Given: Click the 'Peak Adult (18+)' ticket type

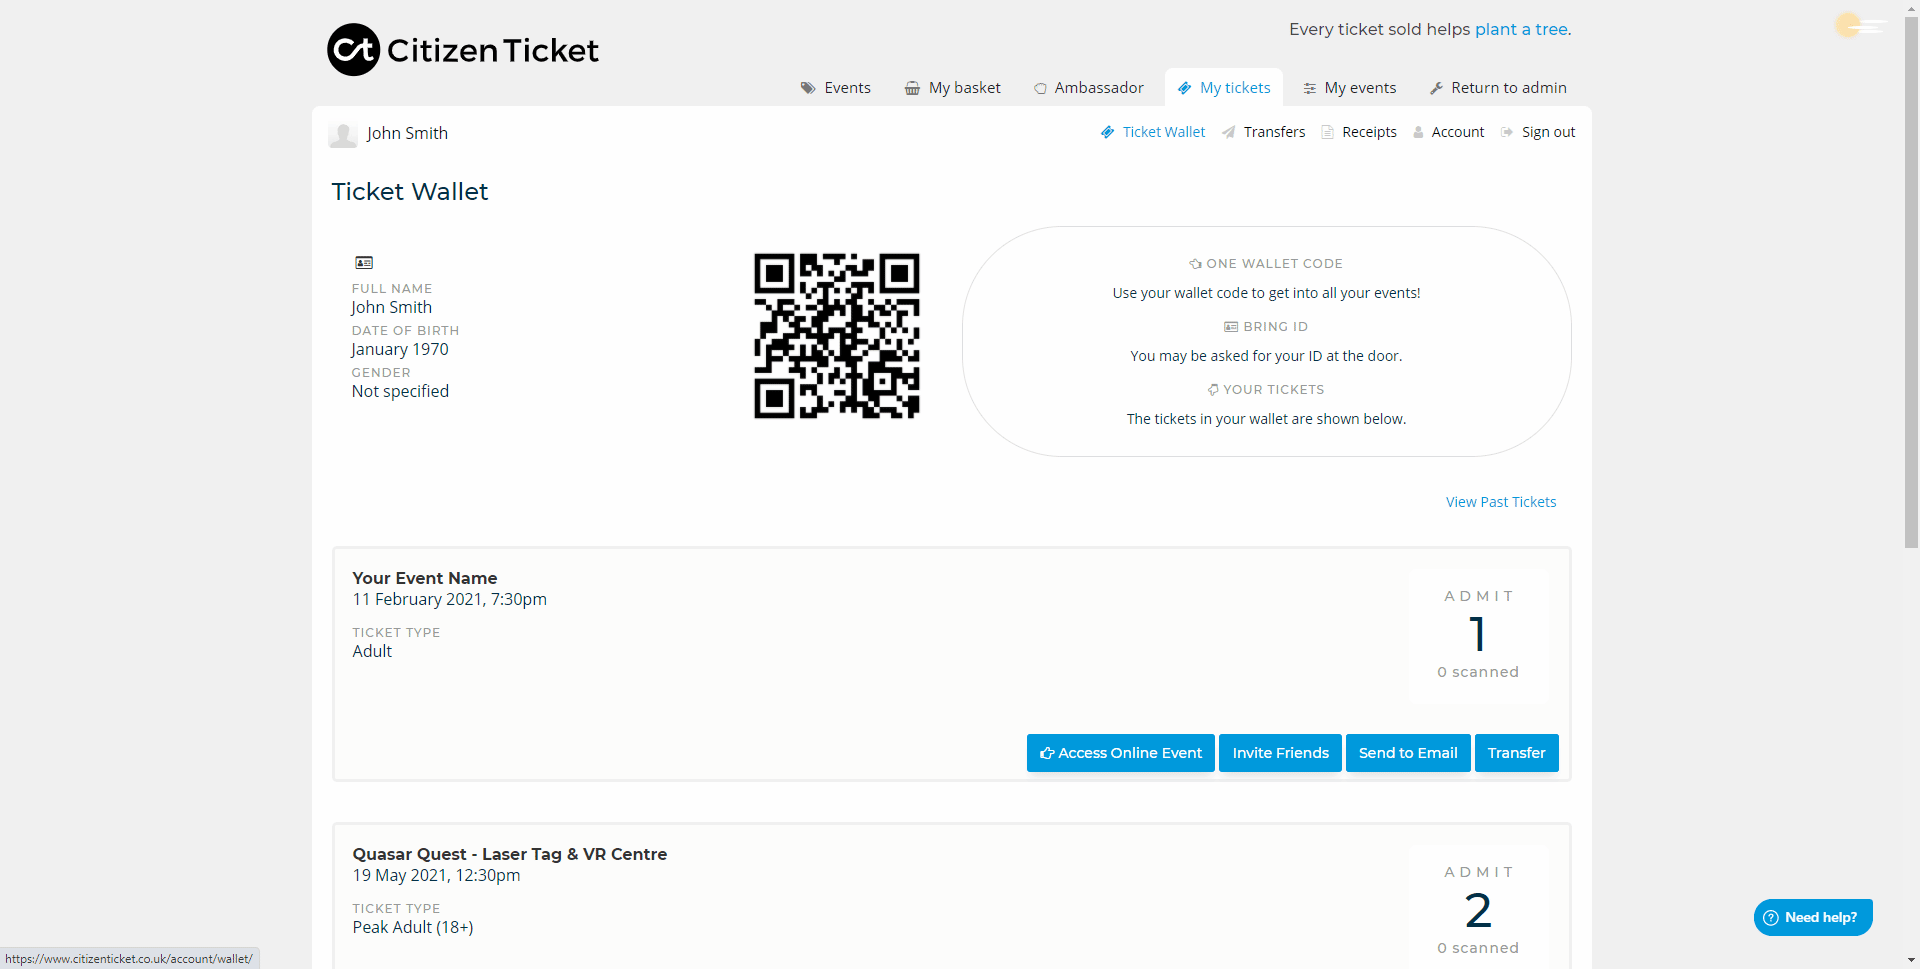Looking at the screenshot, I should click(x=413, y=927).
